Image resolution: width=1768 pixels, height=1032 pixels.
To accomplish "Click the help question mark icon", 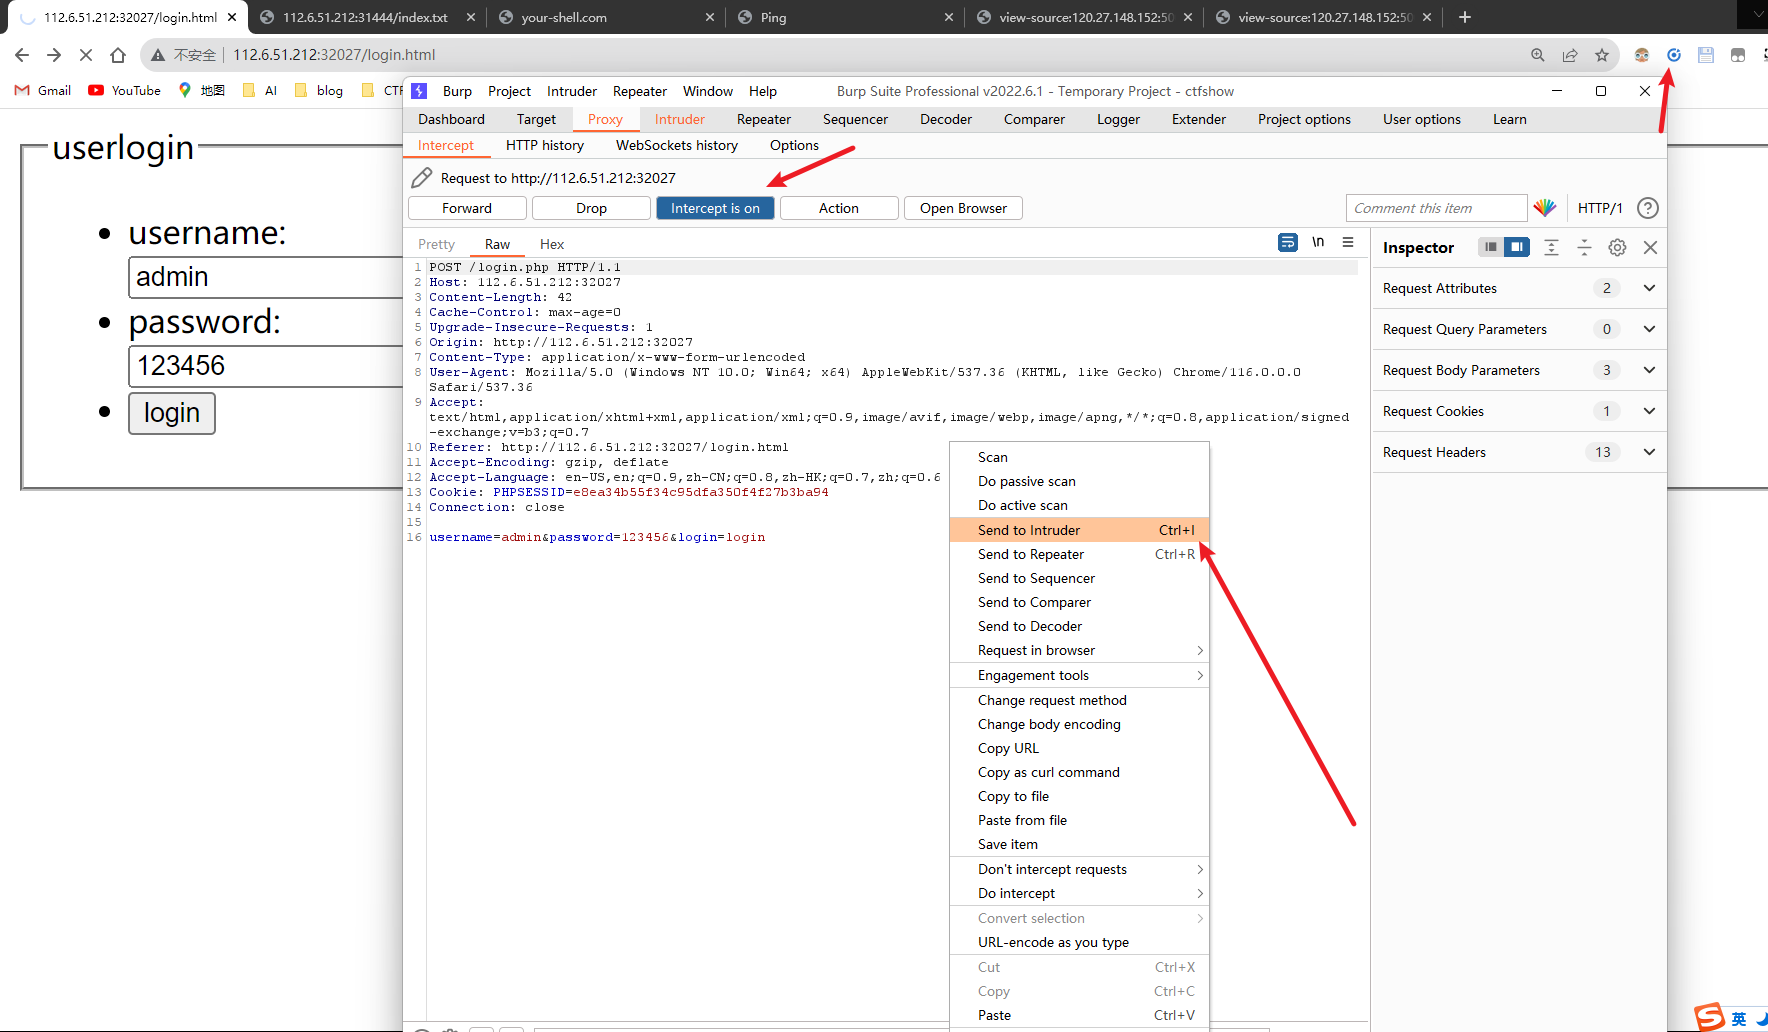I will [1648, 208].
